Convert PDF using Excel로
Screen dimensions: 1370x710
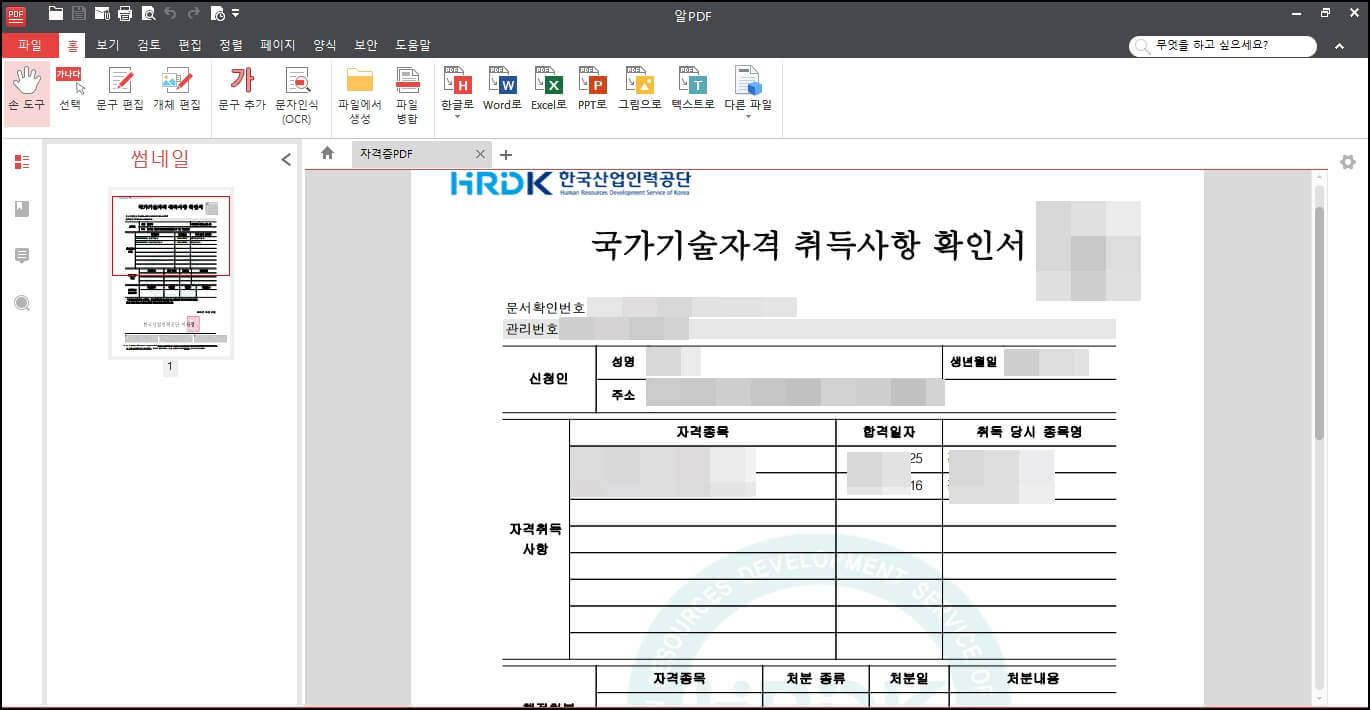(548, 88)
